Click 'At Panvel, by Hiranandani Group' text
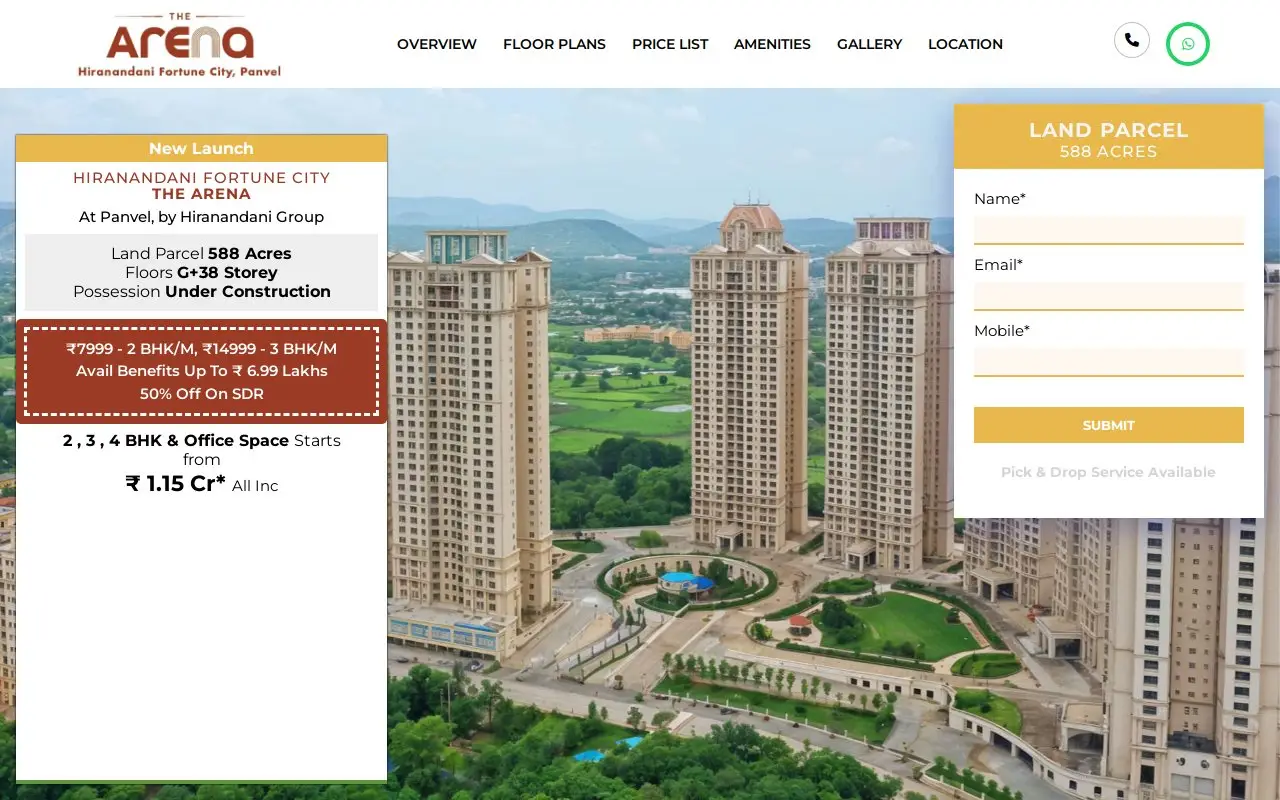This screenshot has width=1280, height=800. [x=202, y=216]
